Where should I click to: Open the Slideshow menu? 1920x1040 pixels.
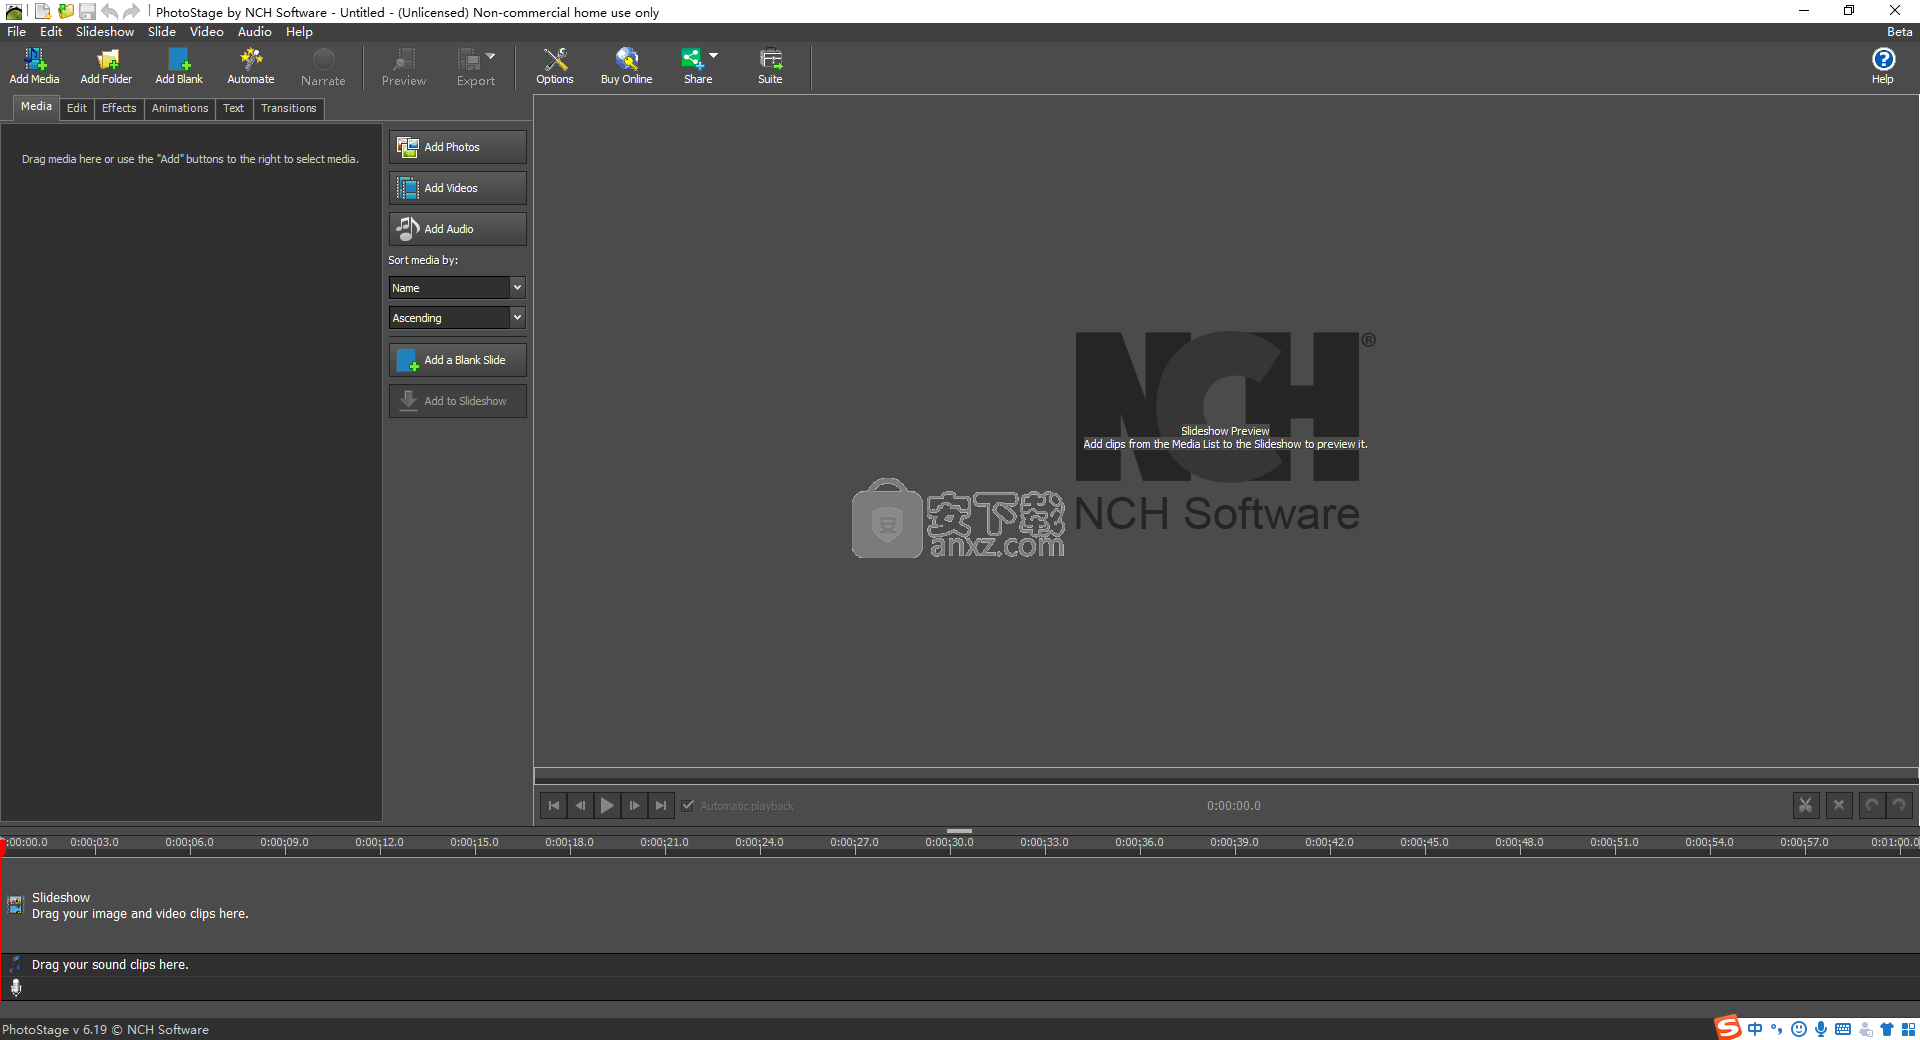[105, 31]
